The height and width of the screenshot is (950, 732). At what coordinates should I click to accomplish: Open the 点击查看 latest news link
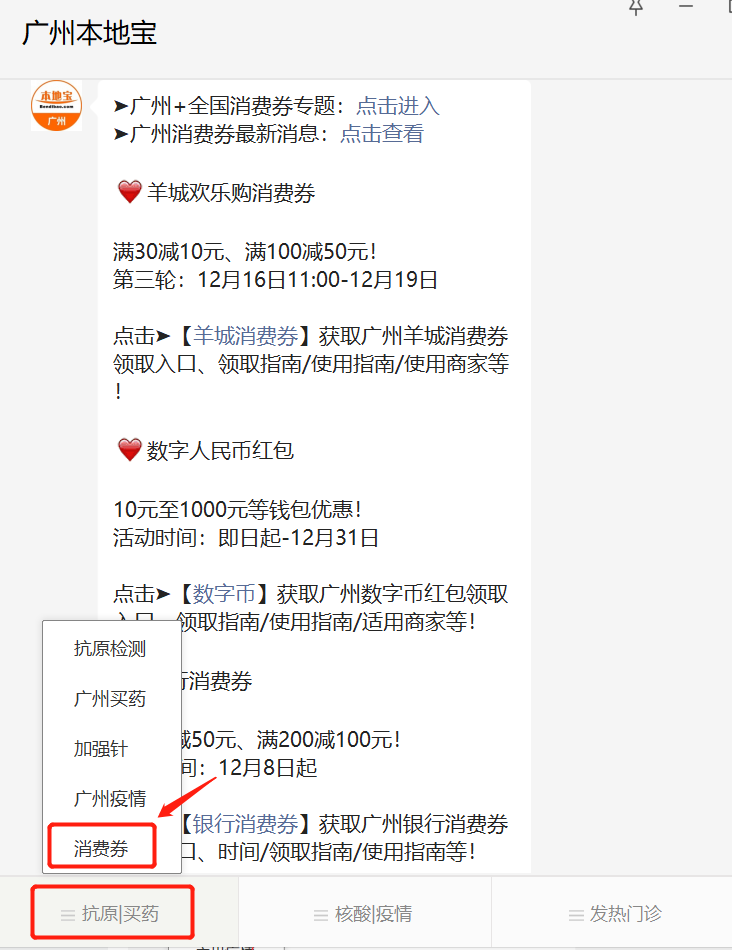click(x=382, y=134)
